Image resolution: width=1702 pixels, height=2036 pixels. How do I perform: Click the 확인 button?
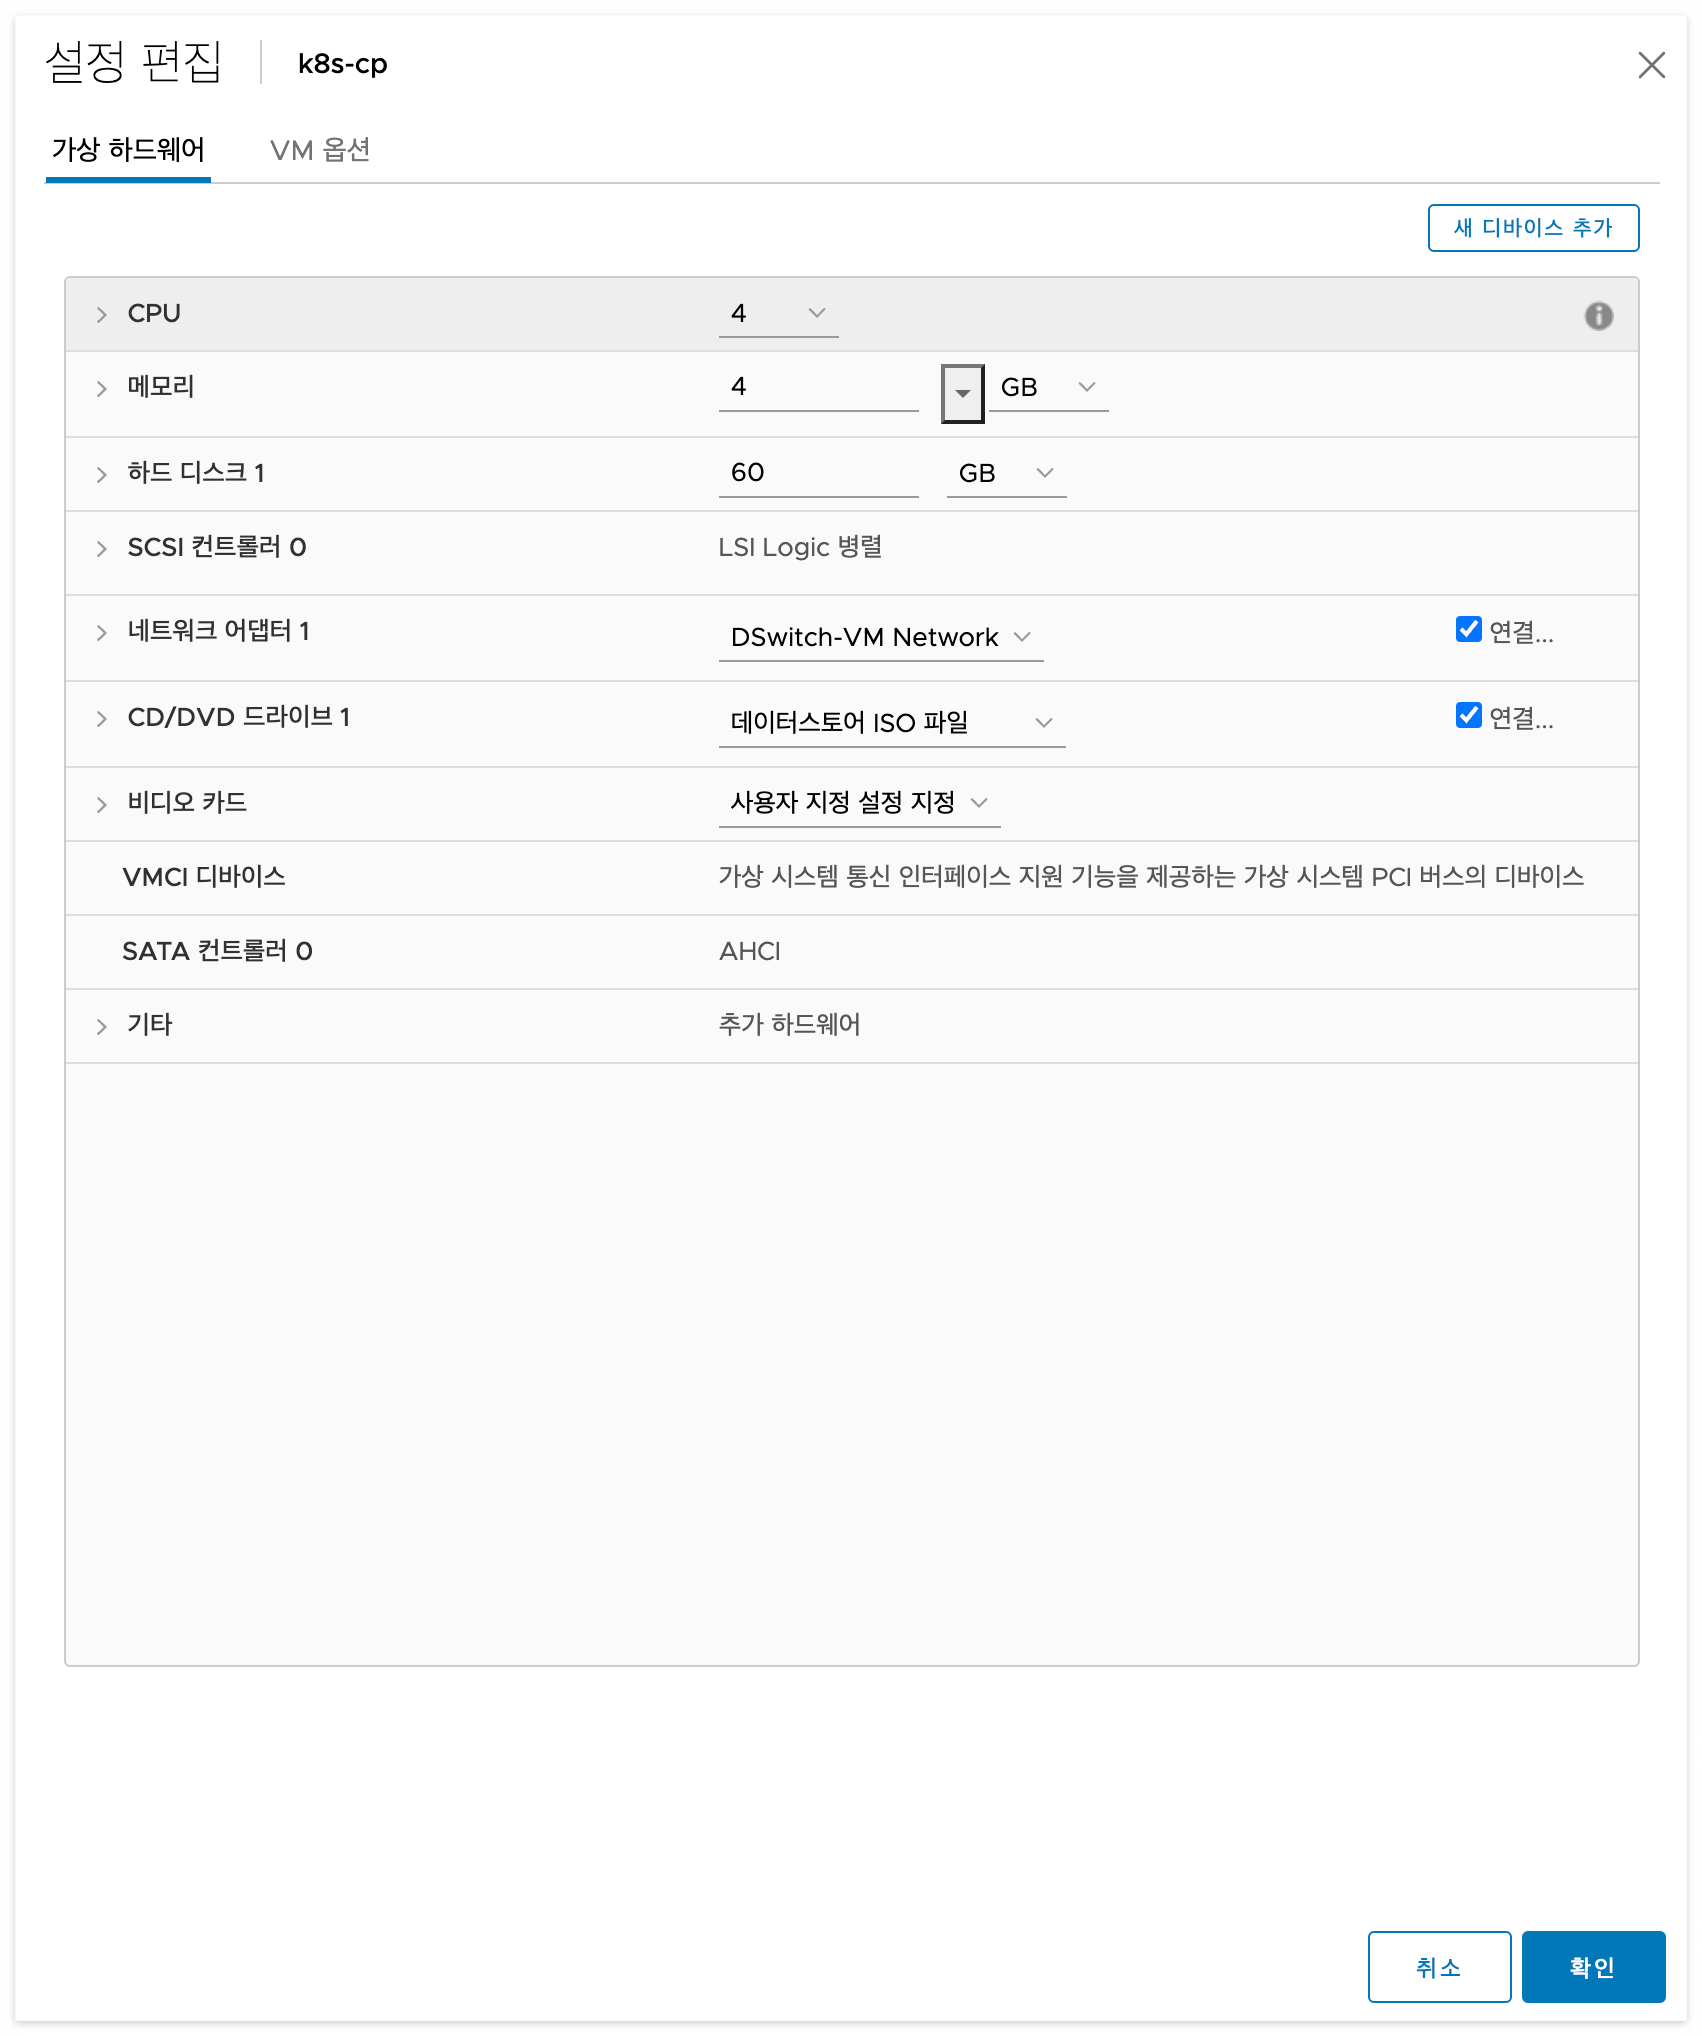coord(1593,1967)
